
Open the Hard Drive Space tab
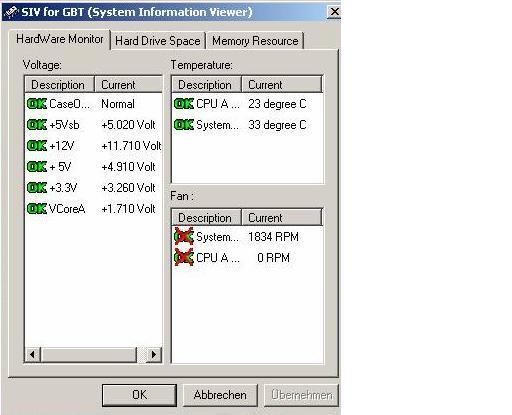pyautogui.click(x=158, y=41)
